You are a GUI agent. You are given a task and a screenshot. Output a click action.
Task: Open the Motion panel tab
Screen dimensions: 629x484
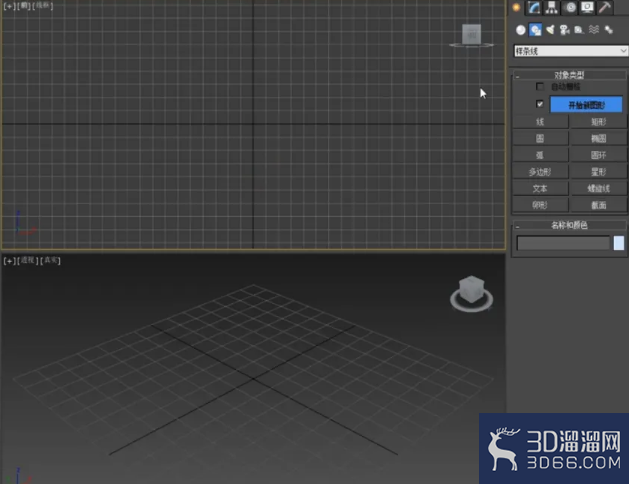click(x=570, y=7)
